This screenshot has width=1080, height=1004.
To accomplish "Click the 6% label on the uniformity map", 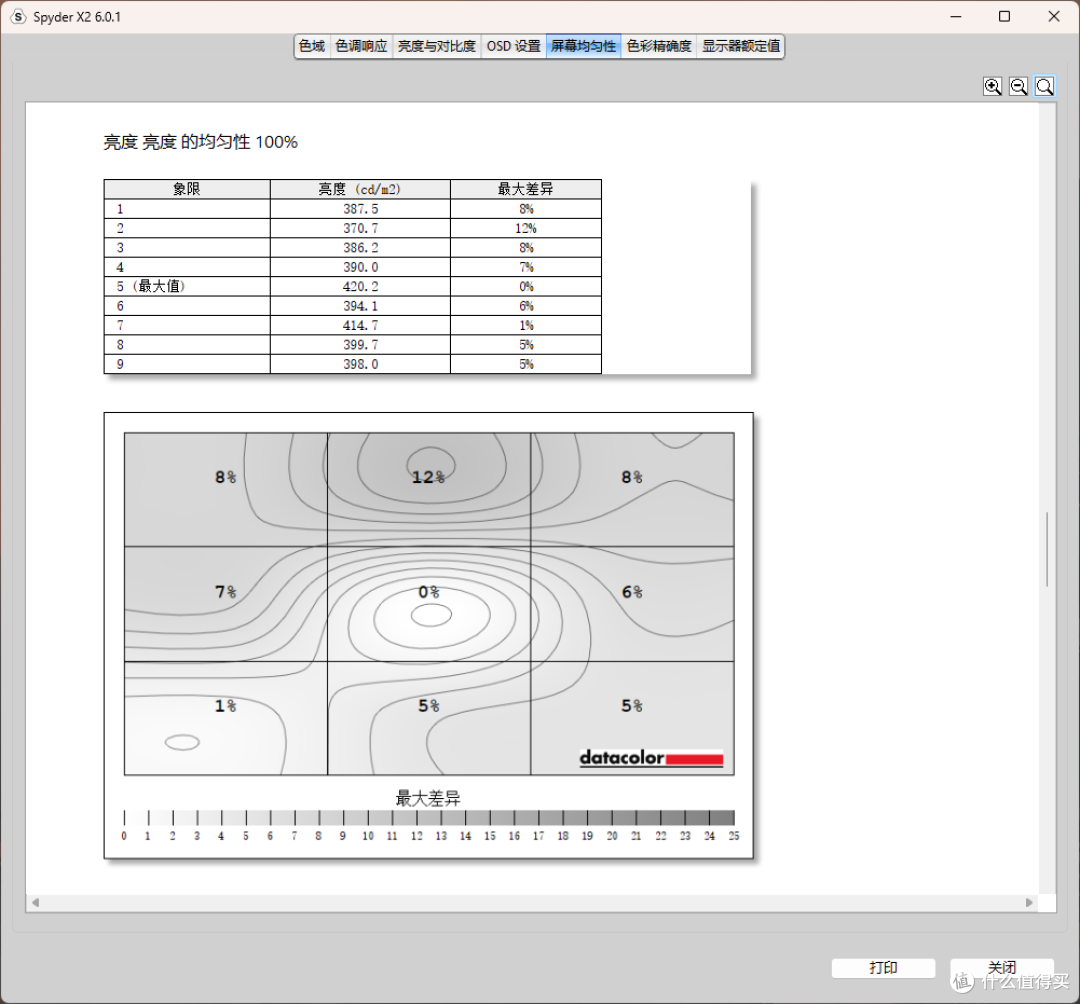I will [x=632, y=592].
